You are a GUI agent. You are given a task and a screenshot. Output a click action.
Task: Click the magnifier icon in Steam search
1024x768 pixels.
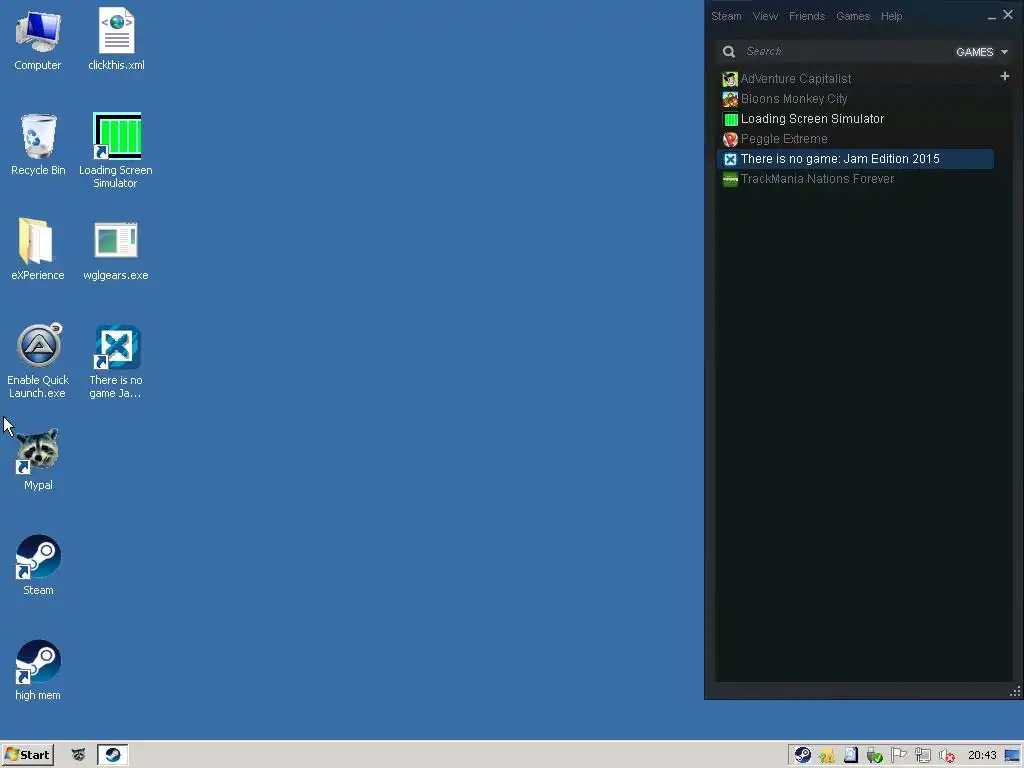point(729,52)
